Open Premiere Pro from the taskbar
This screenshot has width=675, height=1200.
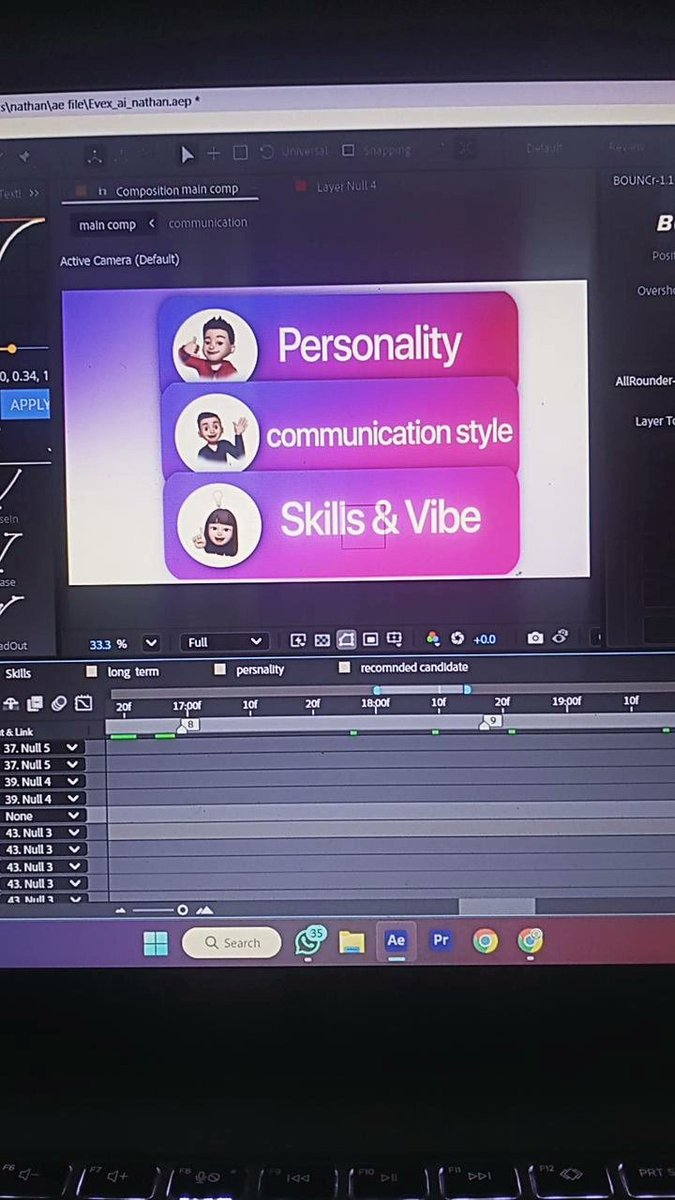pyautogui.click(x=440, y=940)
